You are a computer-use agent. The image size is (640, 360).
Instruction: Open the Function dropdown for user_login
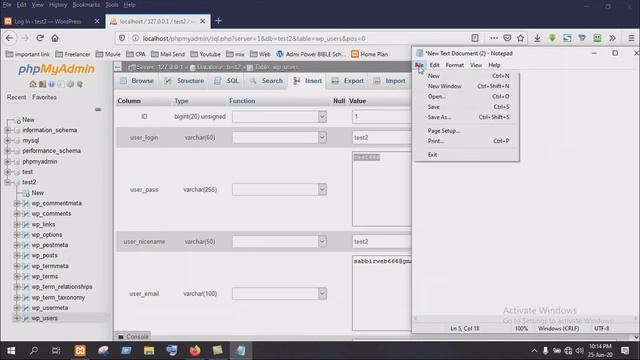[280, 137]
